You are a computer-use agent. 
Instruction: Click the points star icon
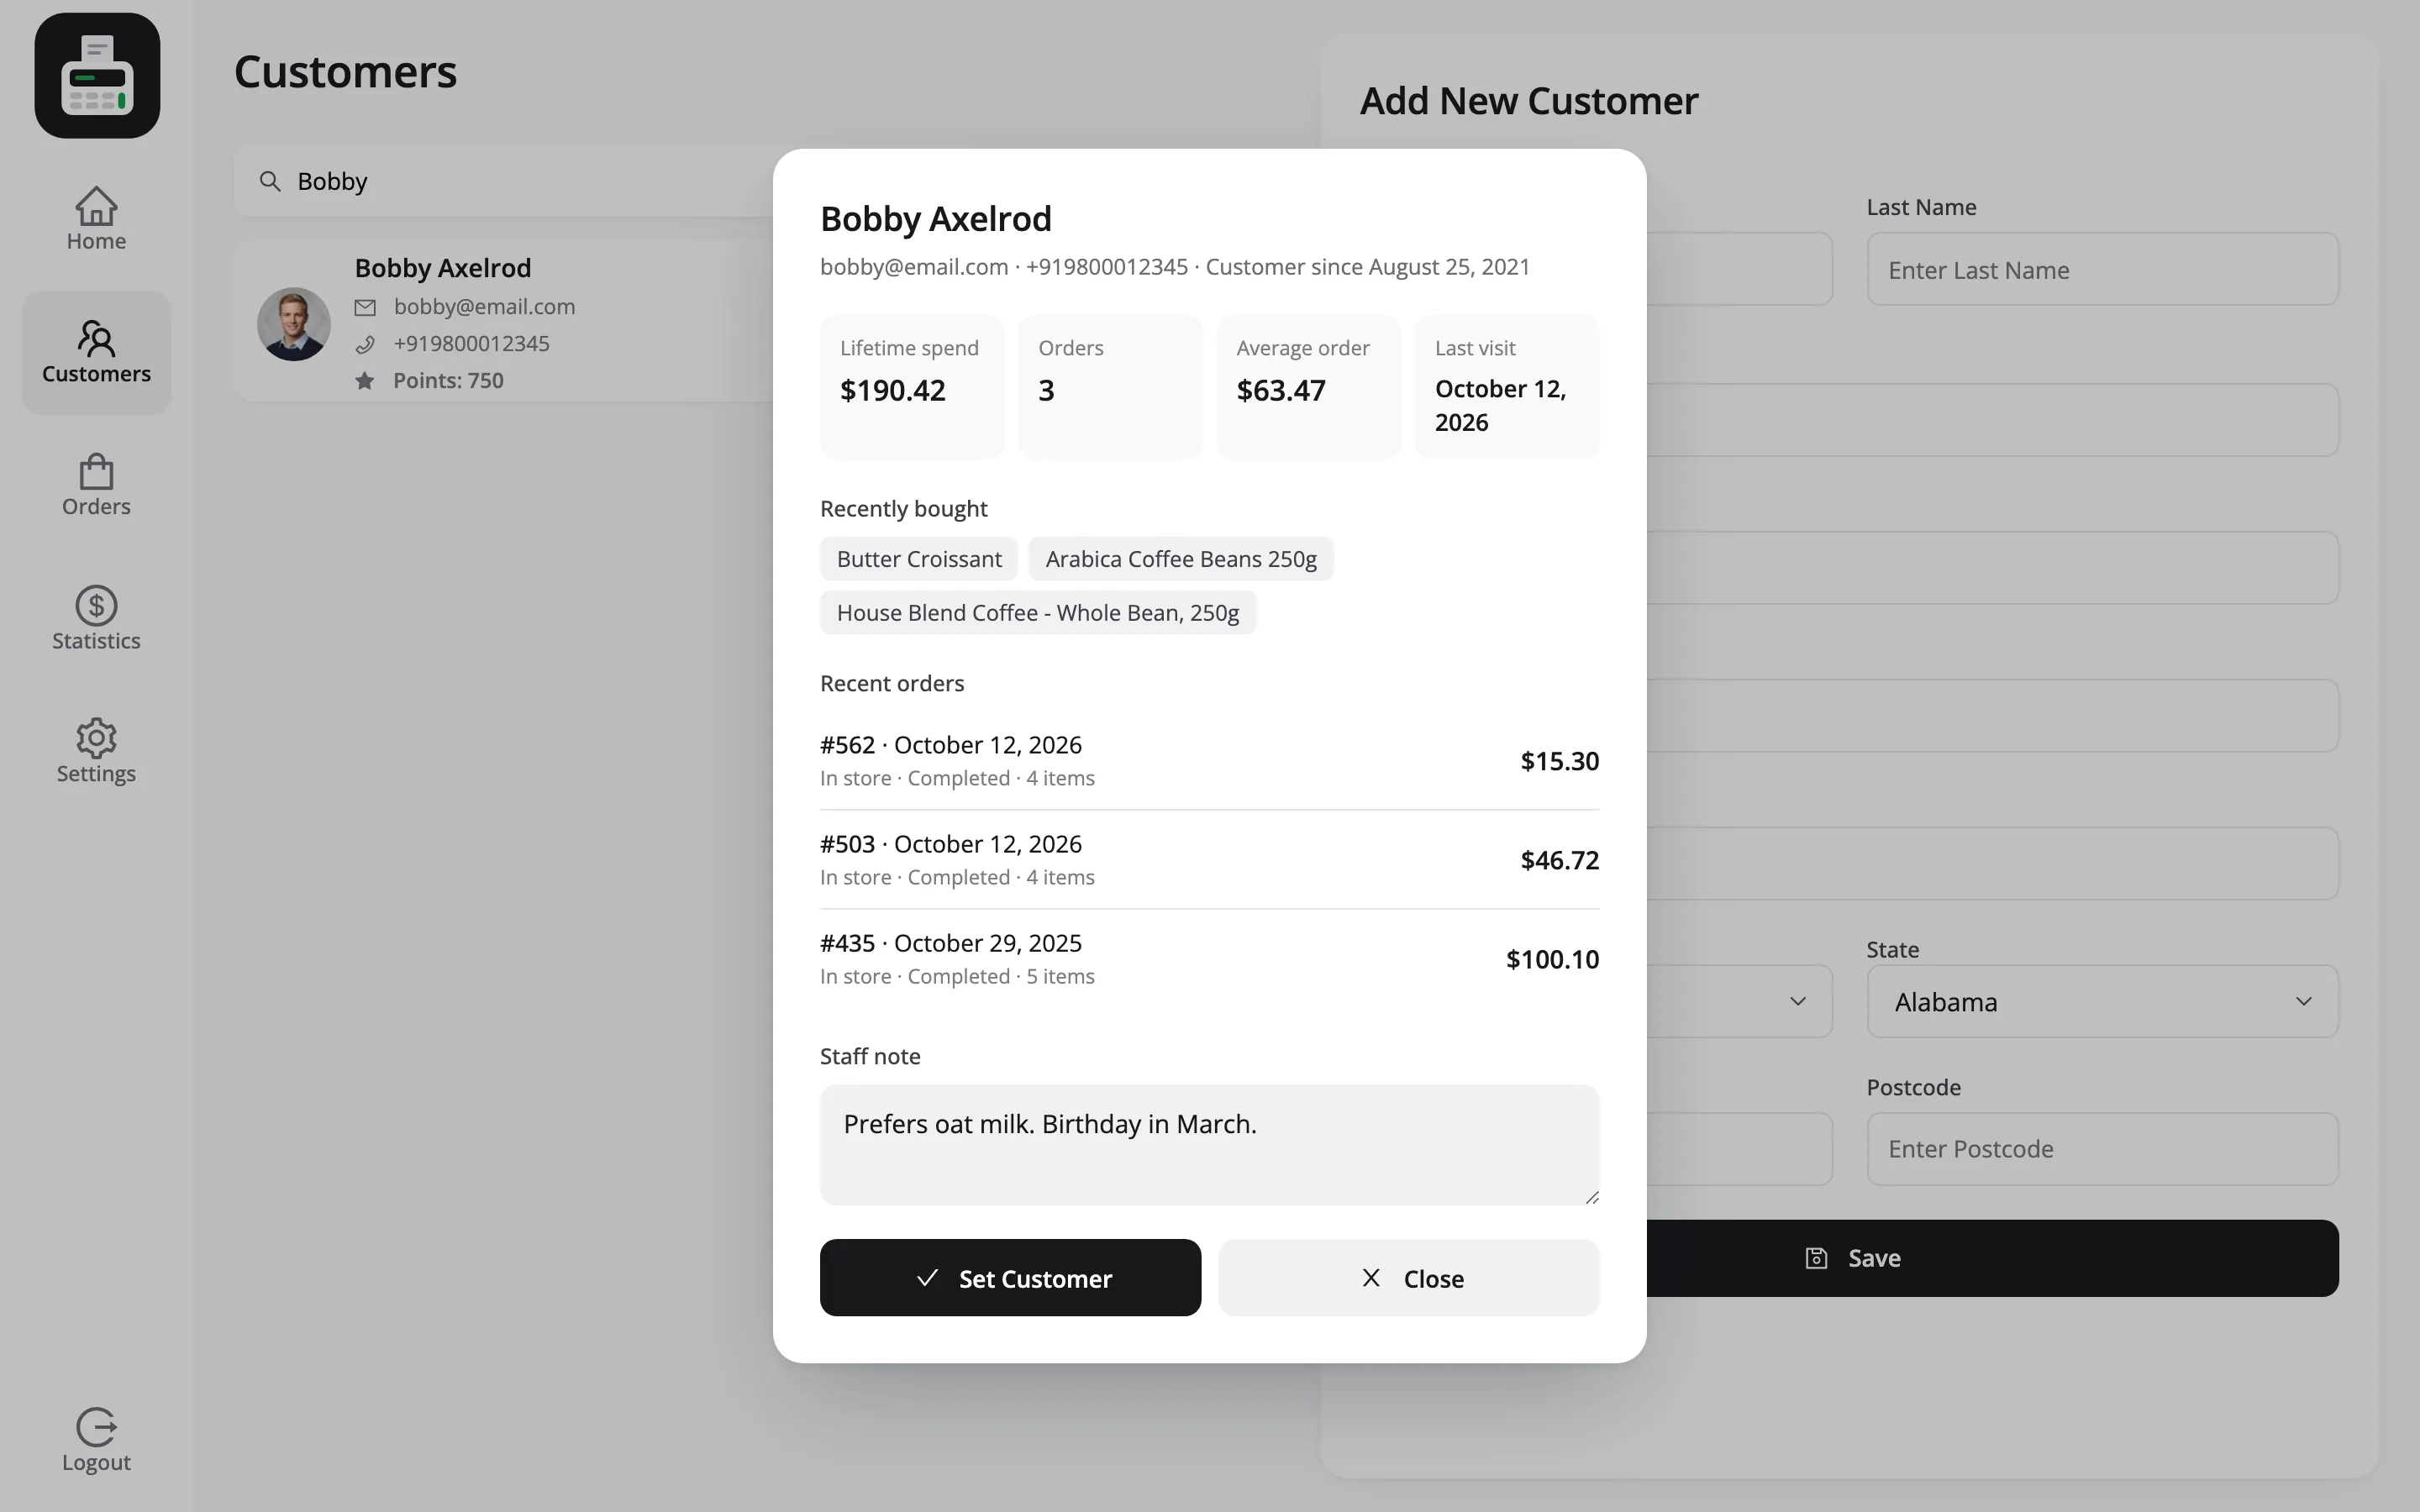tap(365, 380)
